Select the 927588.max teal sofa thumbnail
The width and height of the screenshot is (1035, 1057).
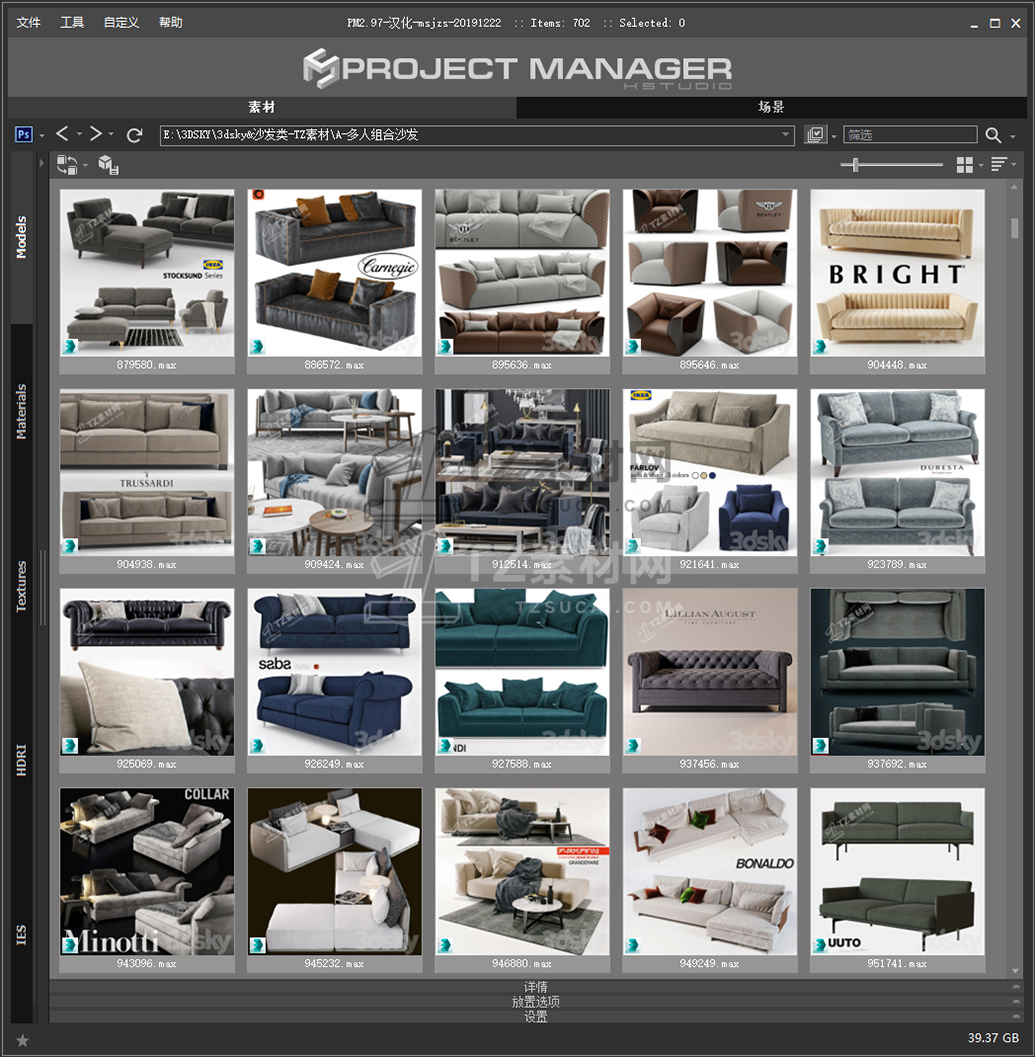pyautogui.click(x=522, y=672)
